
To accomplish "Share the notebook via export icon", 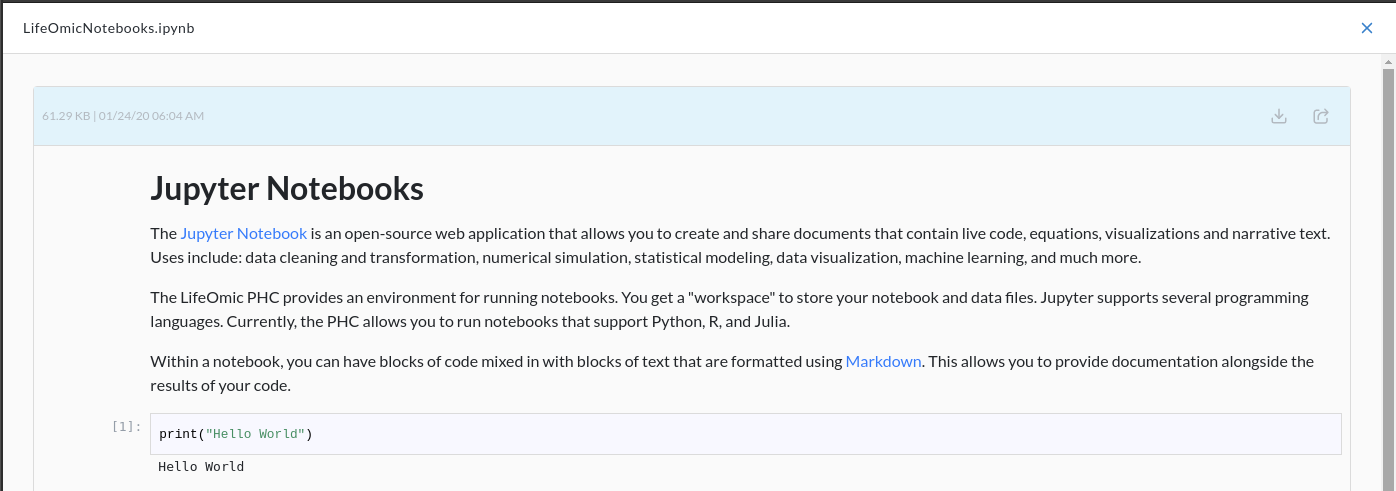I will coord(1320,116).
